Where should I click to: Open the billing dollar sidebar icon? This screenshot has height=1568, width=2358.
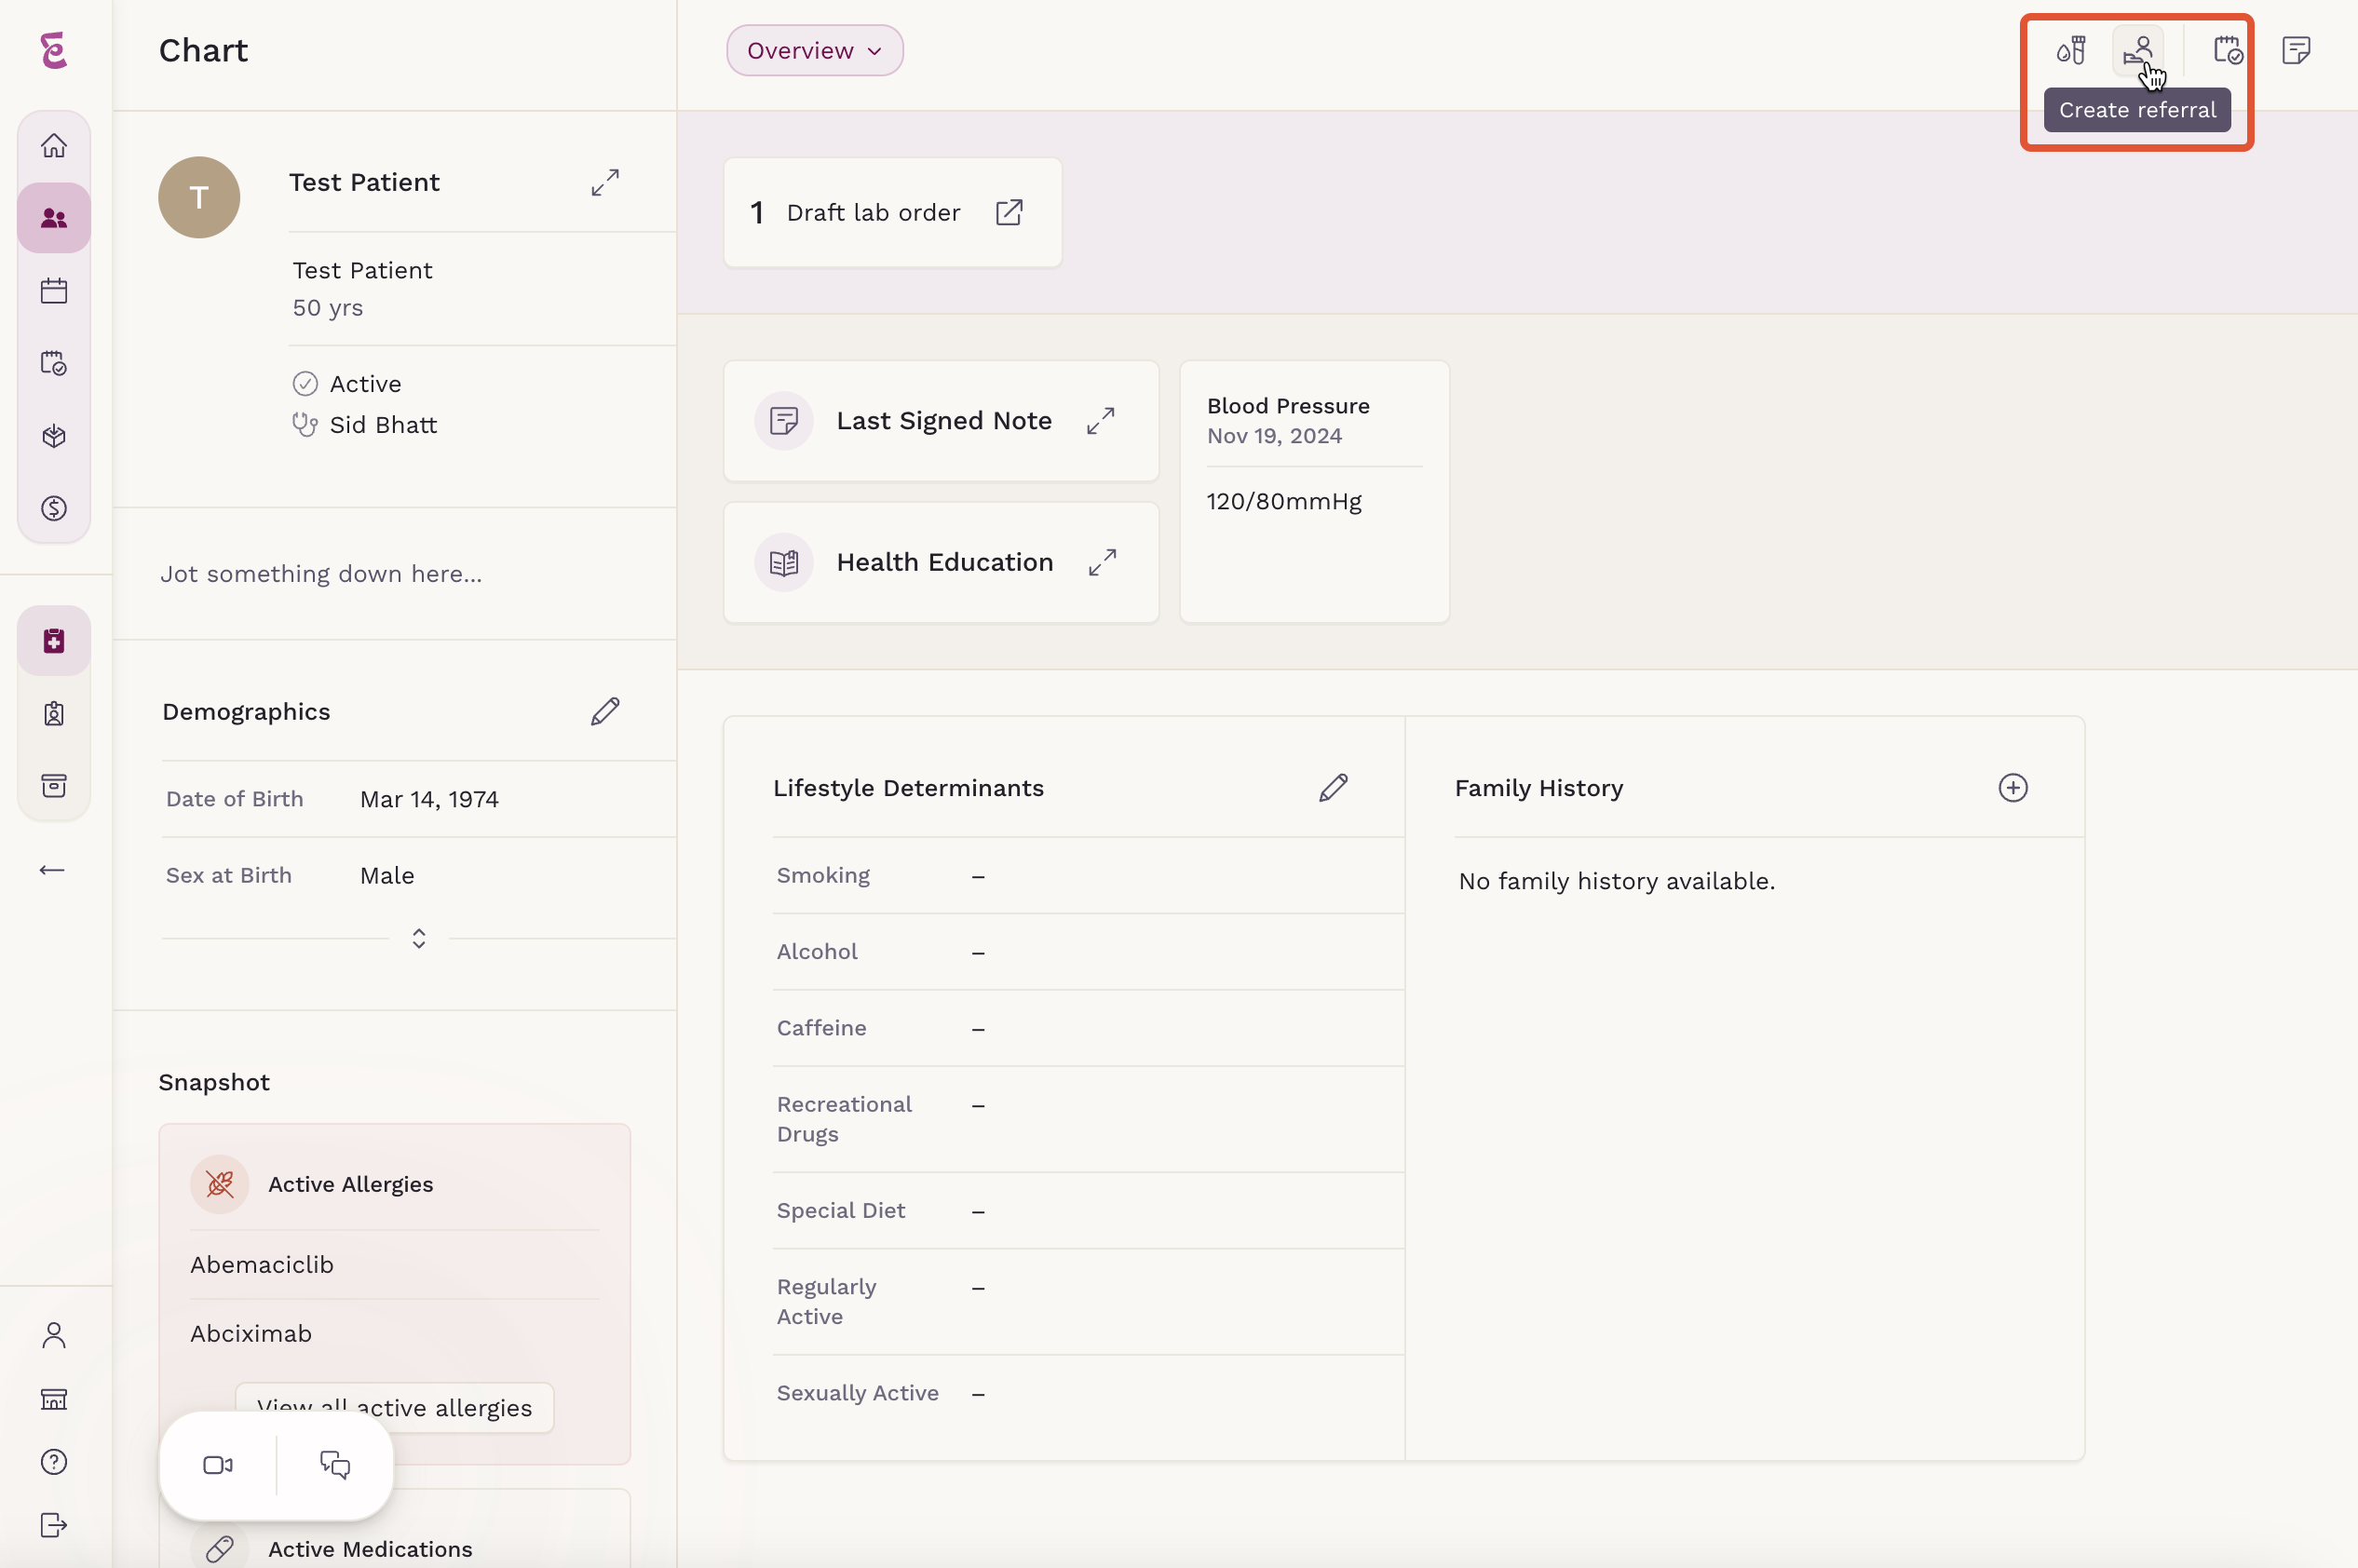[x=54, y=508]
